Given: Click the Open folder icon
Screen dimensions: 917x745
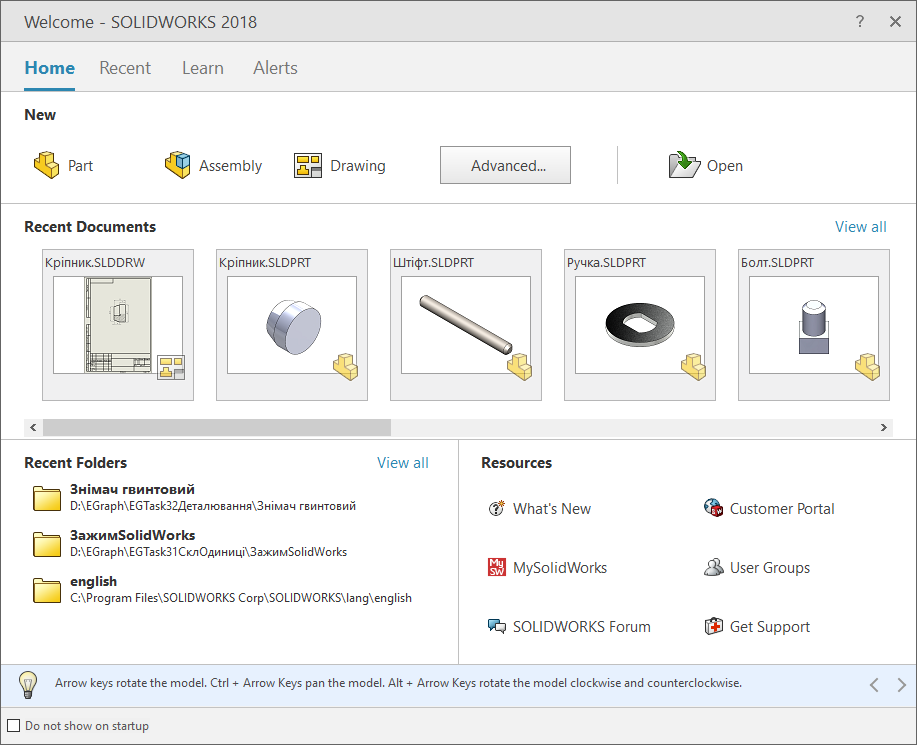Looking at the screenshot, I should [684, 165].
